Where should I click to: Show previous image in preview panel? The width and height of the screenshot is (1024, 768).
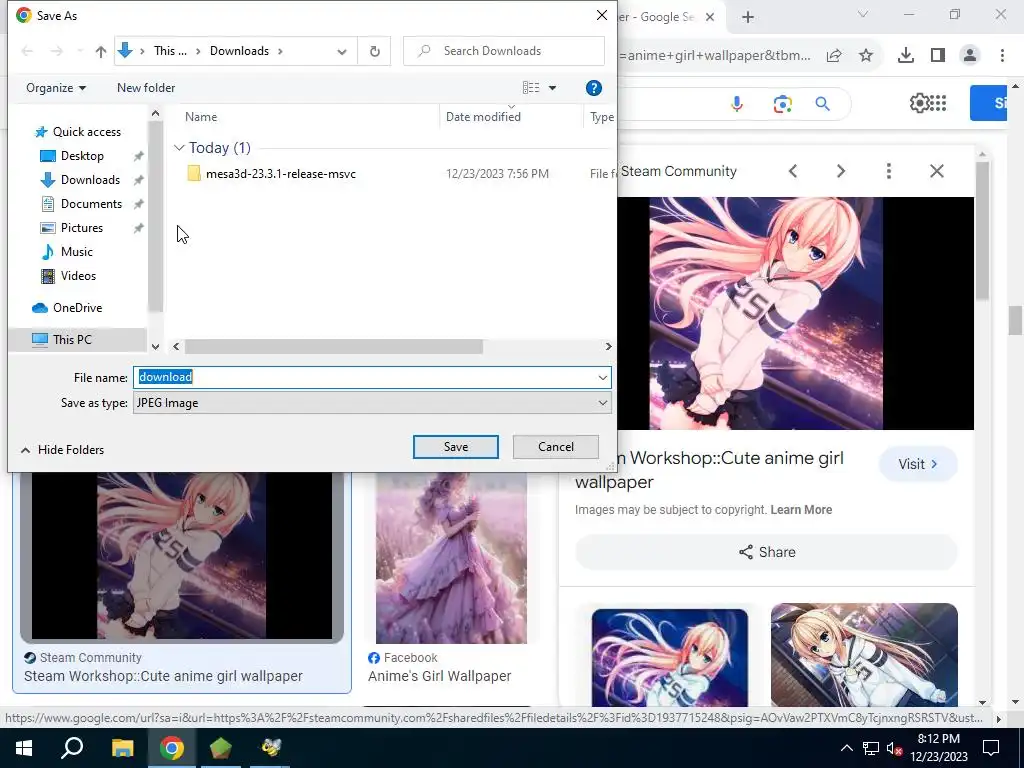[x=793, y=171]
